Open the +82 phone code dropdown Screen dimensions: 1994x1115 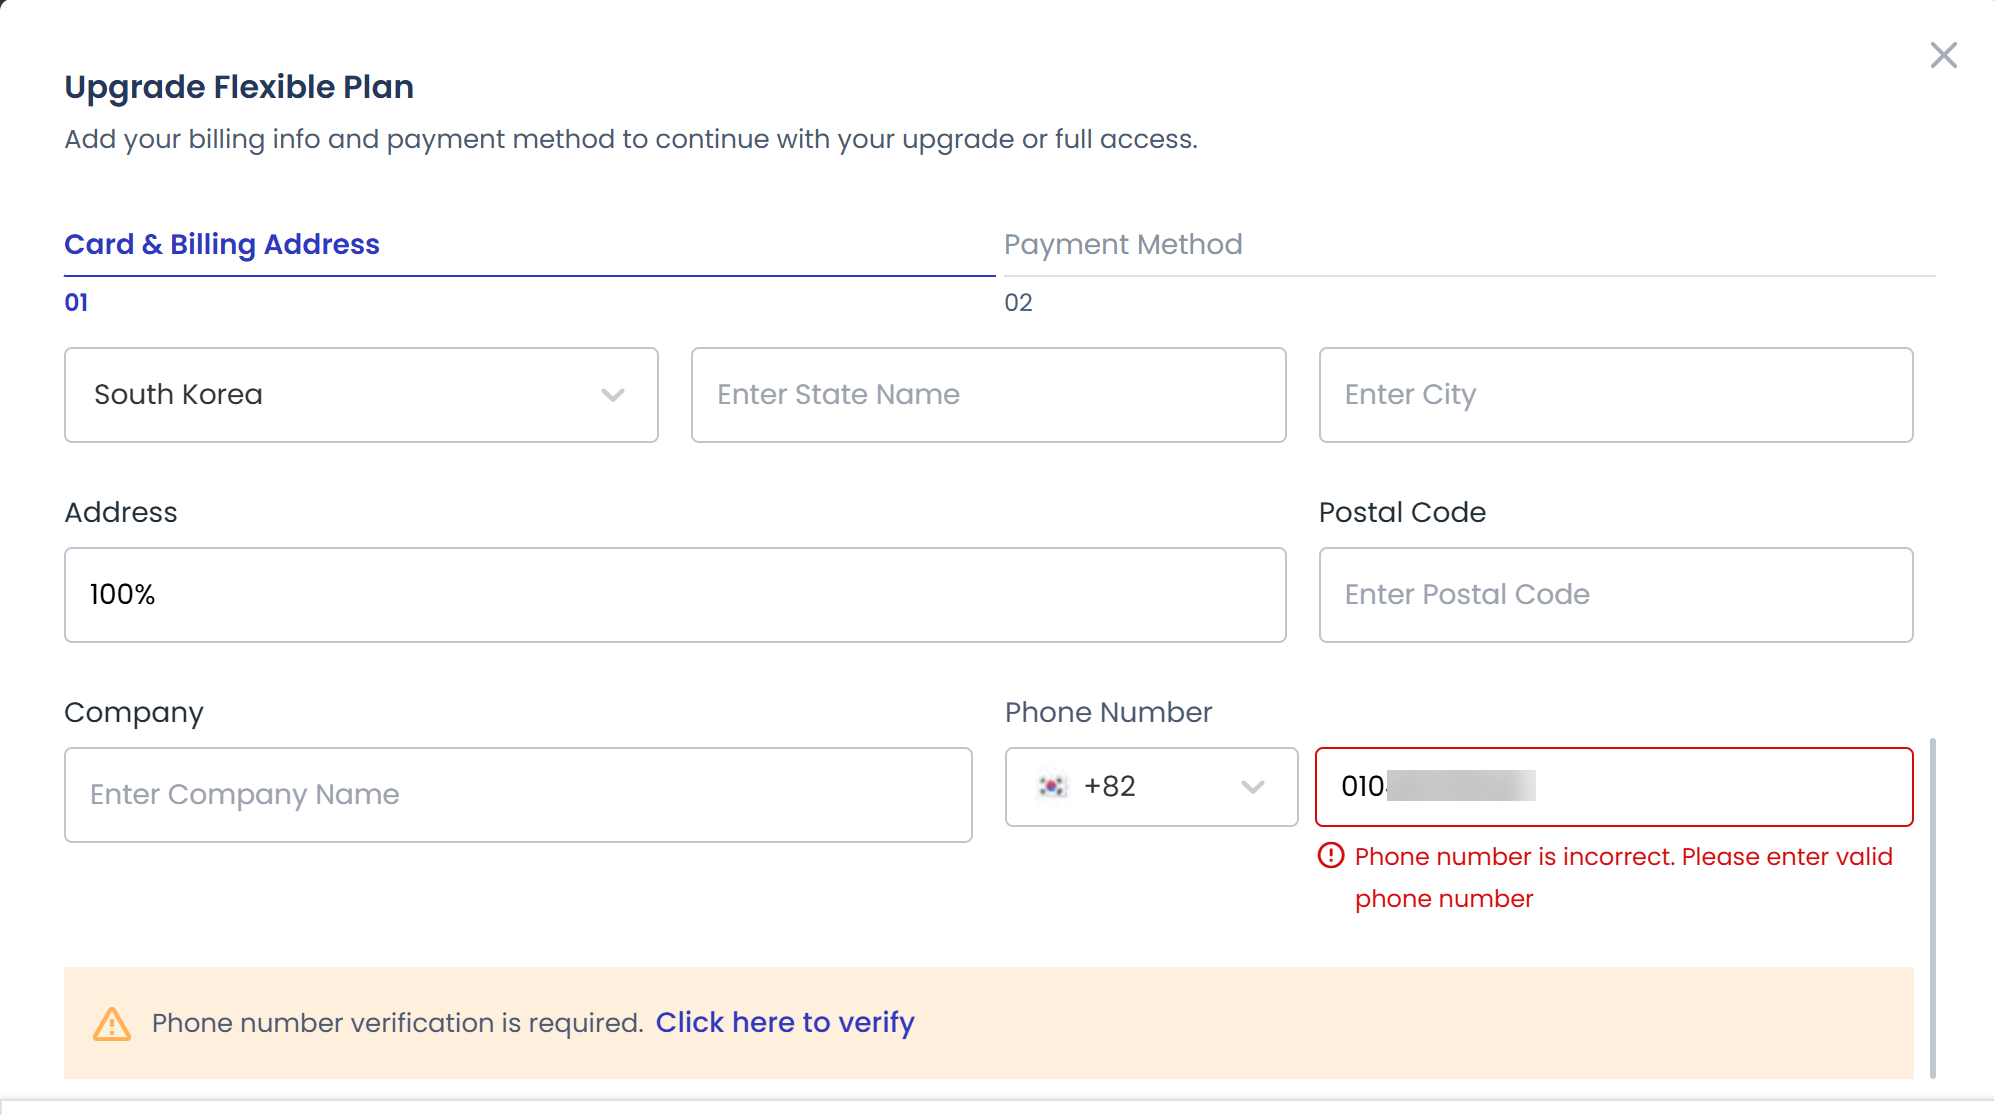point(1150,787)
